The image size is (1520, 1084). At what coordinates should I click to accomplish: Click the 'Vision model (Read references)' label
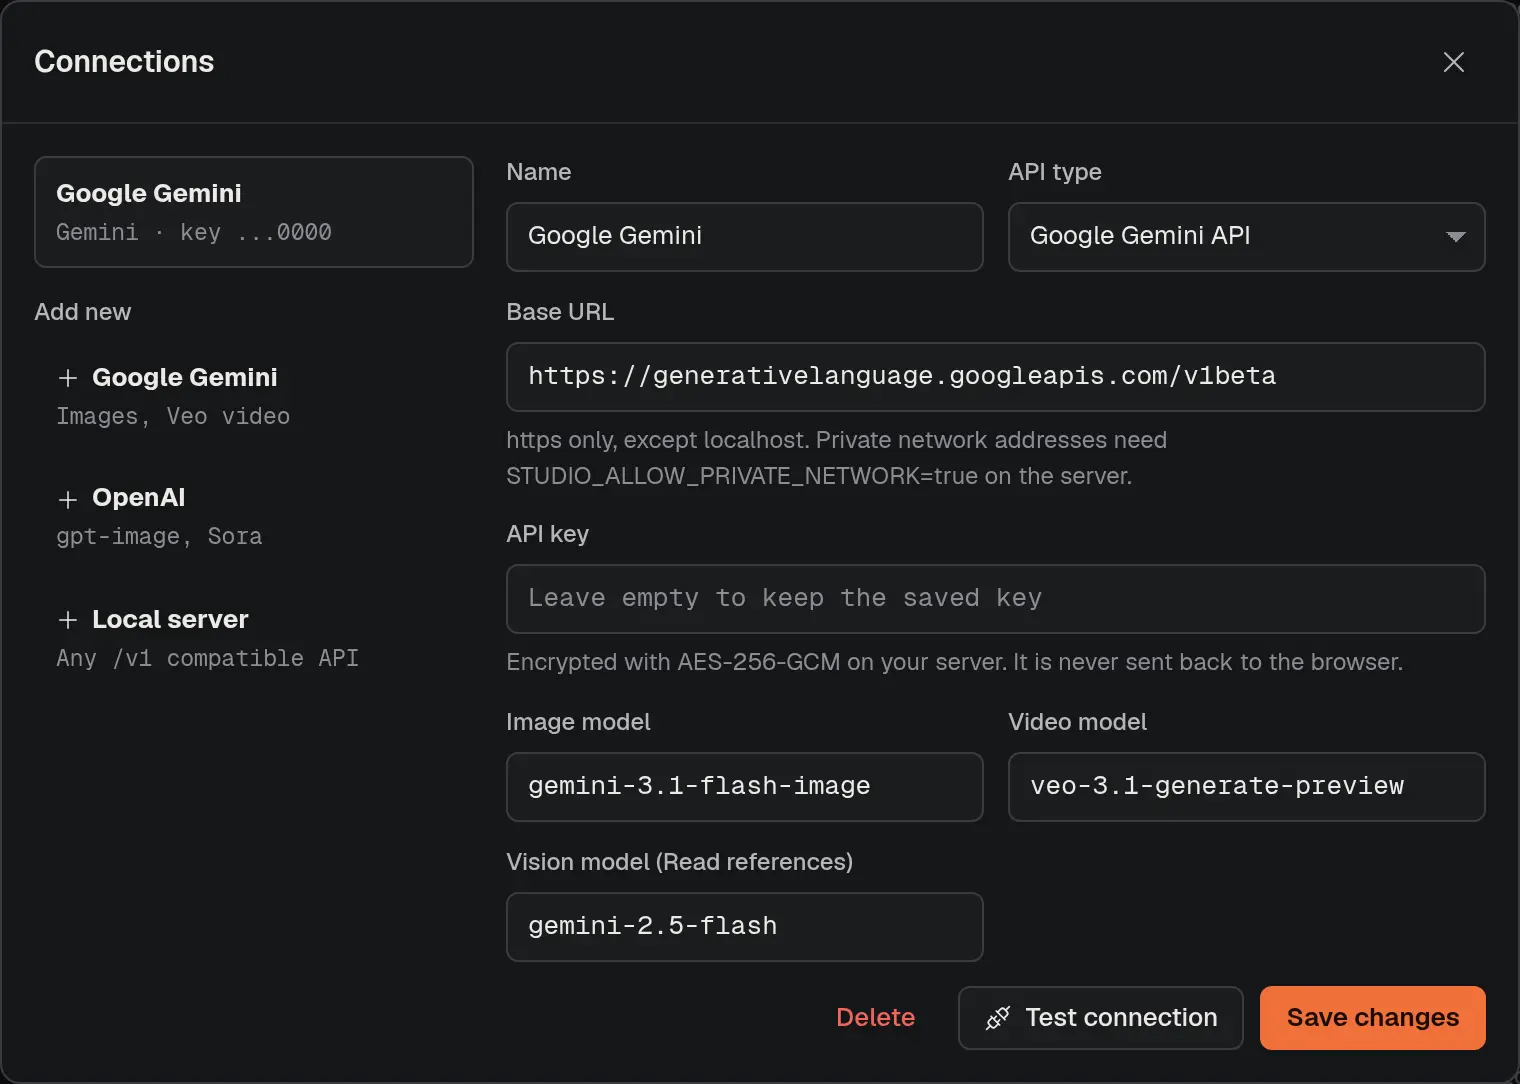coord(680,862)
